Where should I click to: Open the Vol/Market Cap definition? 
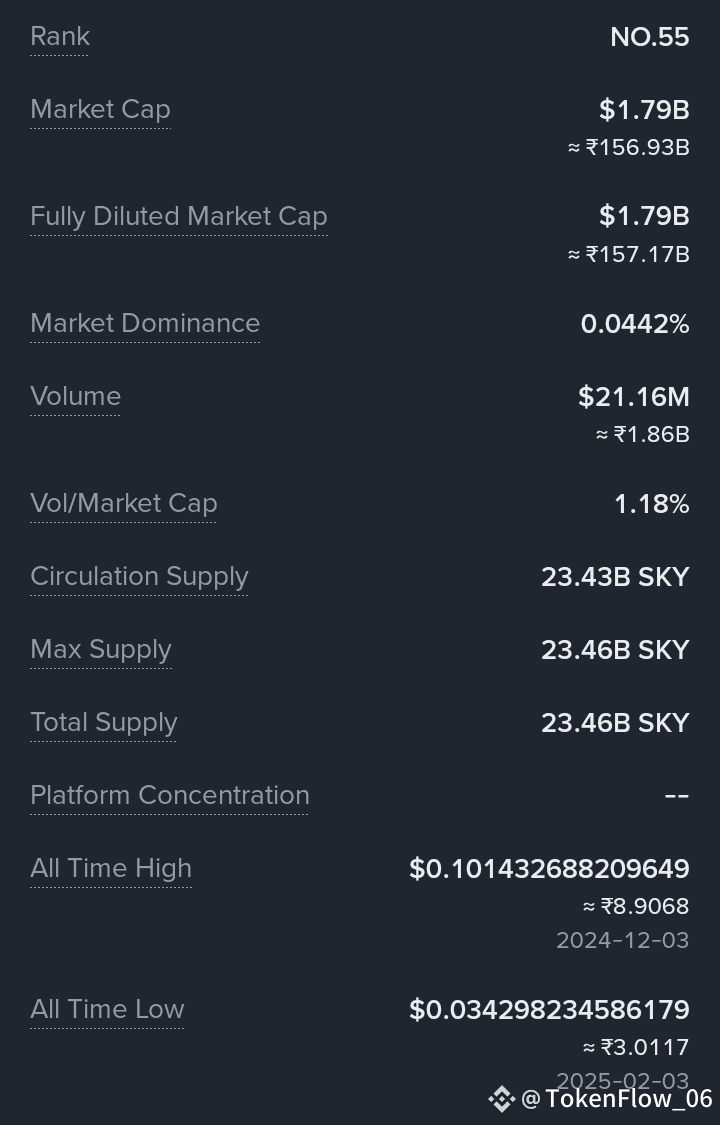click(x=123, y=504)
